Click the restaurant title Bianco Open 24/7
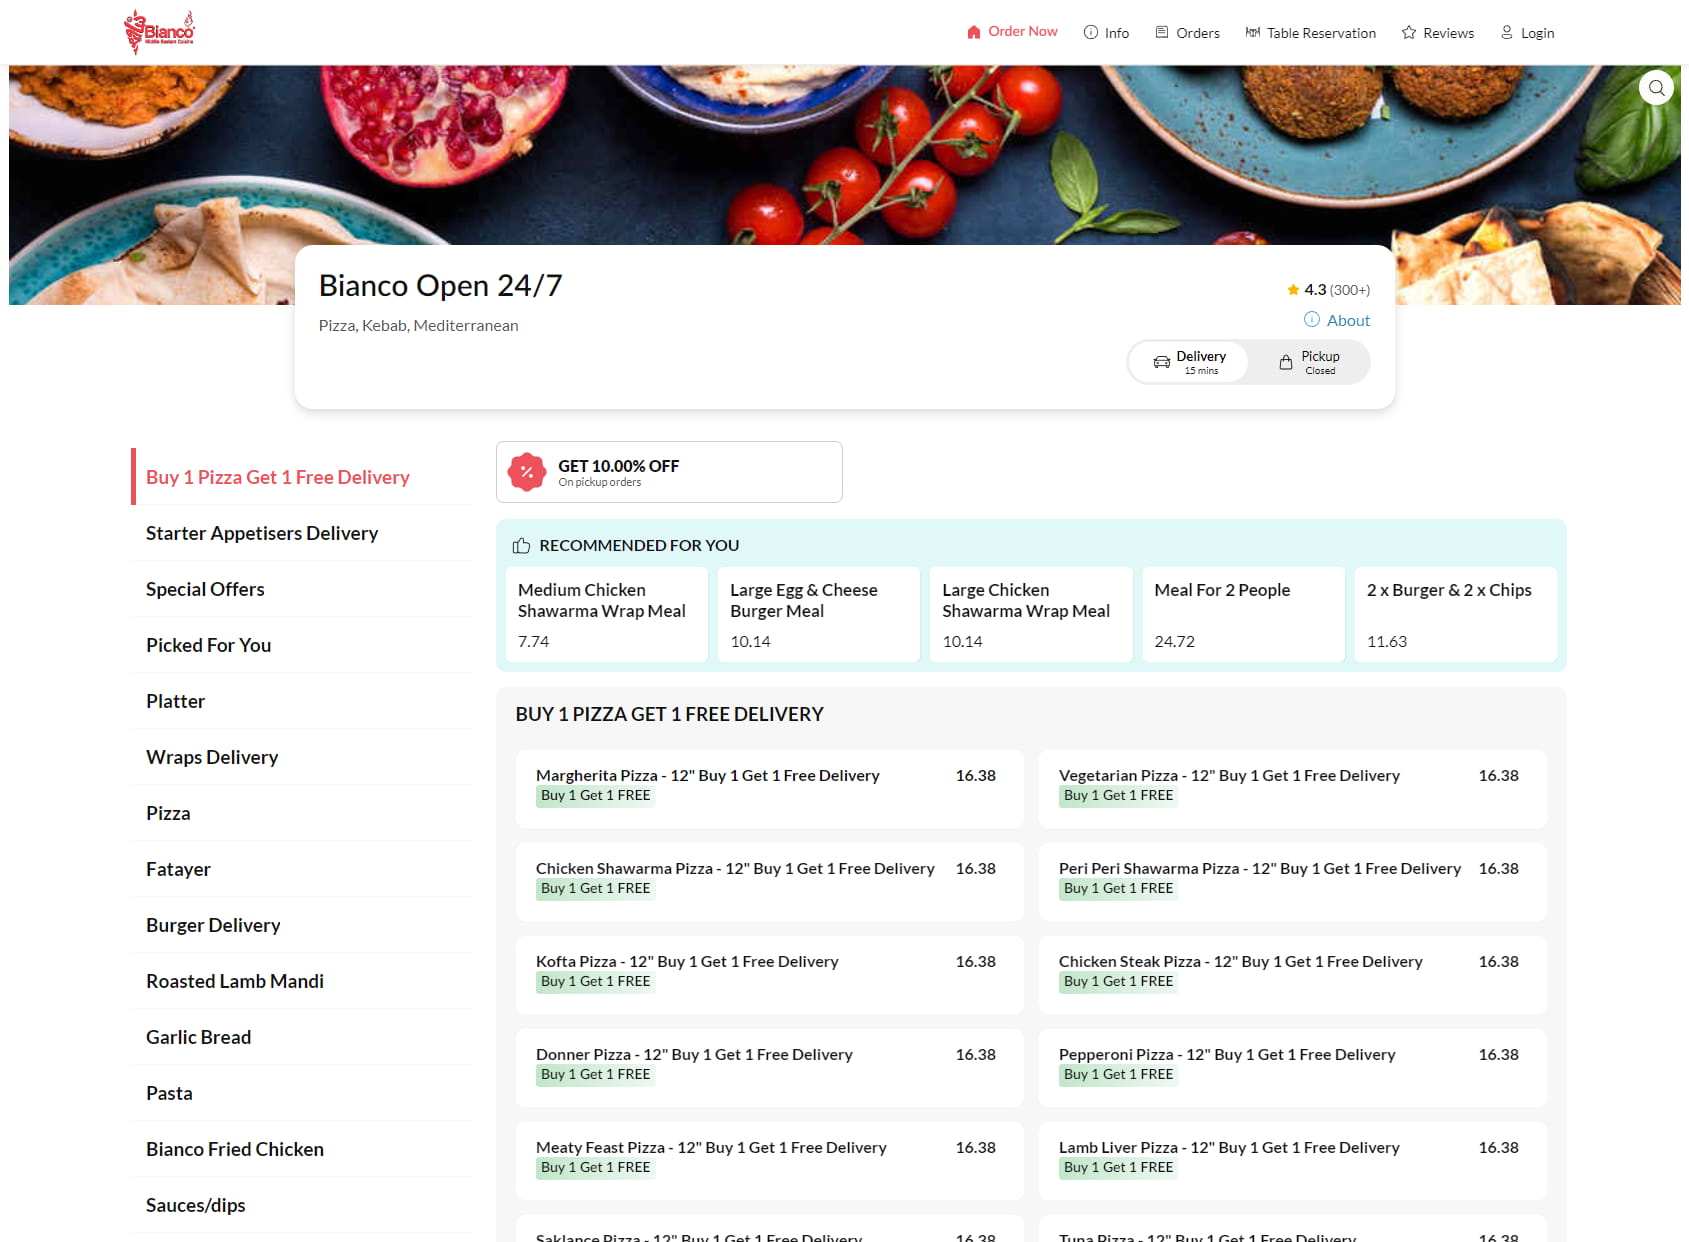 (x=440, y=286)
